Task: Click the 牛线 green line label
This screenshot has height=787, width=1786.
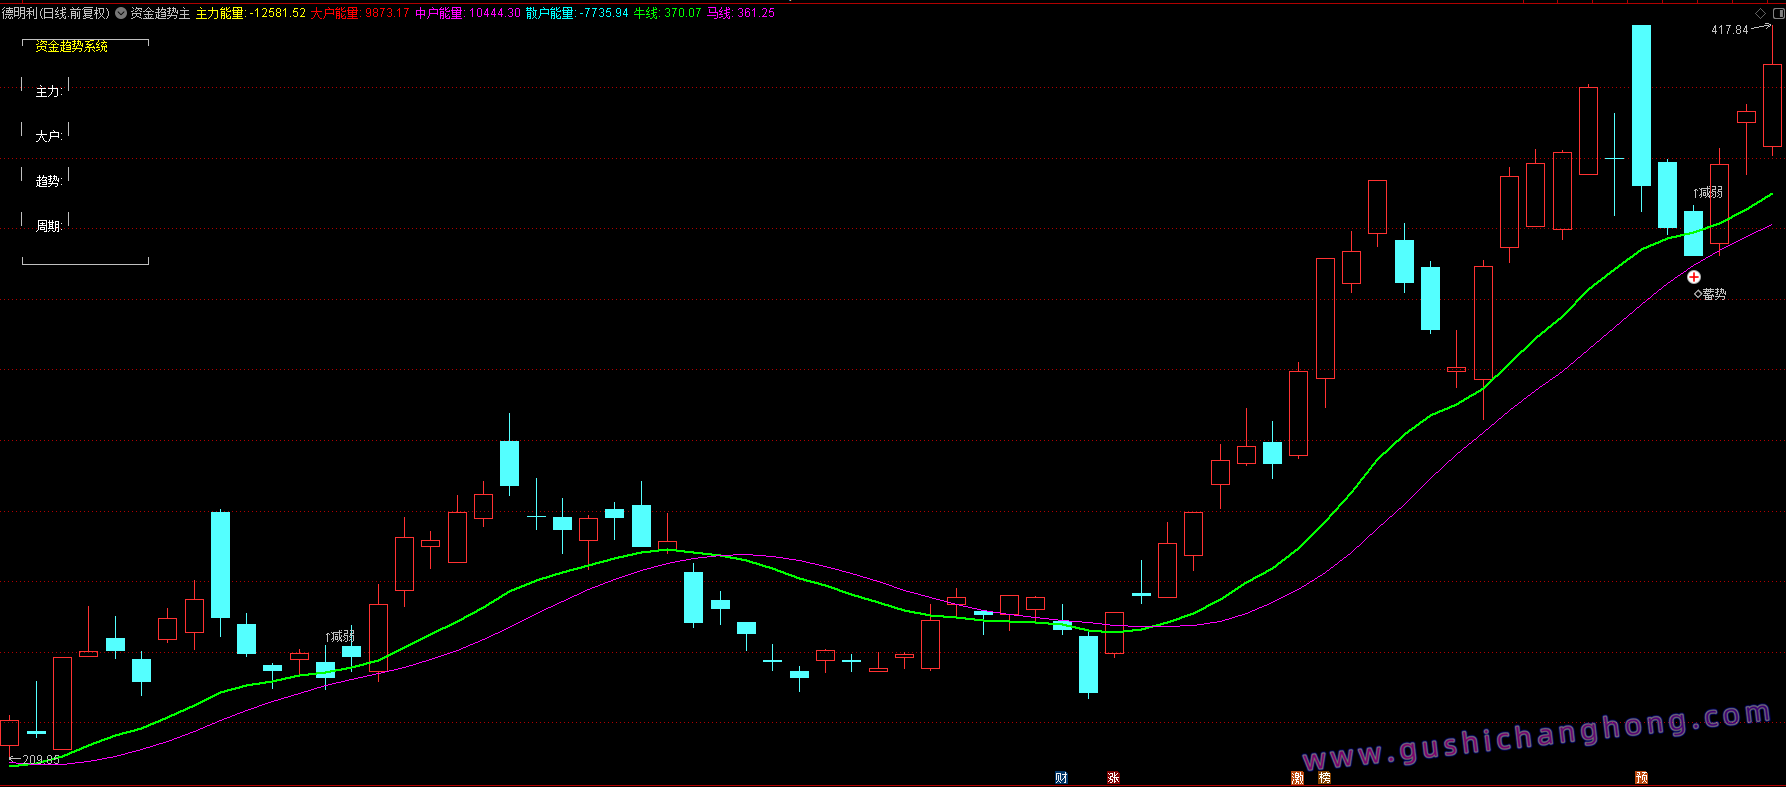Action: [x=667, y=13]
